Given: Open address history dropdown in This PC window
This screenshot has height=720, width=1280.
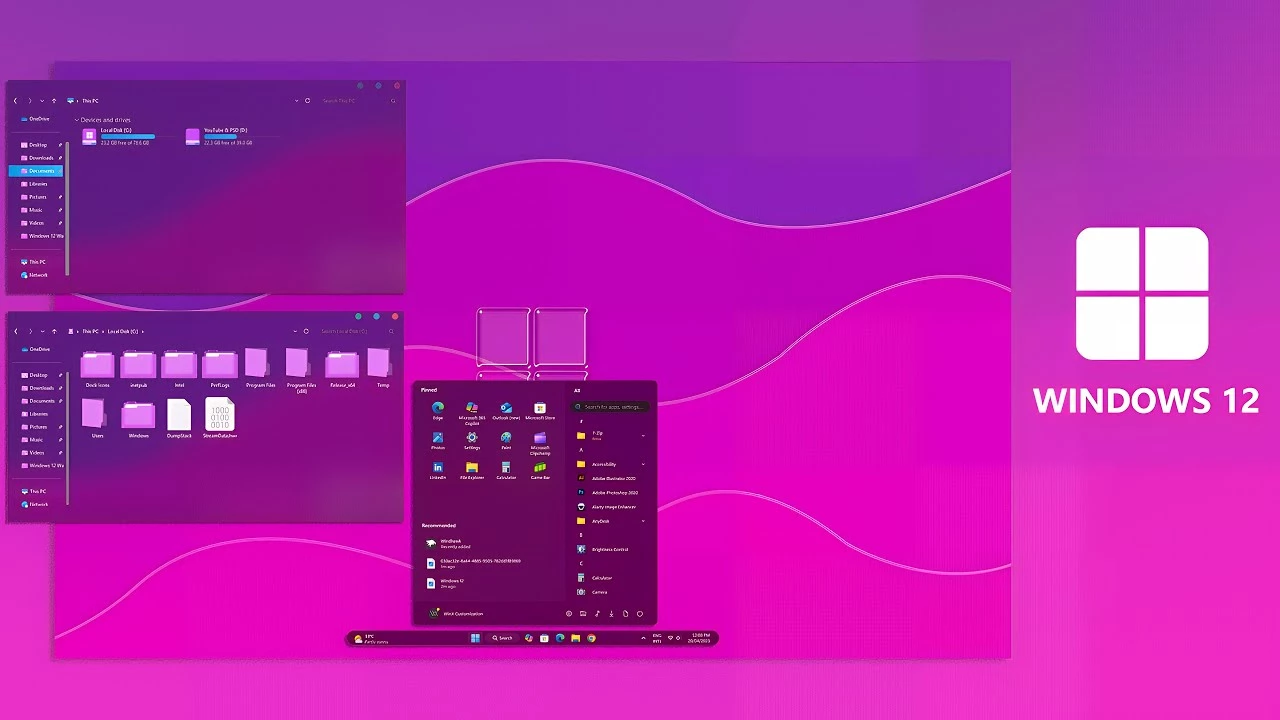Looking at the screenshot, I should pyautogui.click(x=297, y=100).
